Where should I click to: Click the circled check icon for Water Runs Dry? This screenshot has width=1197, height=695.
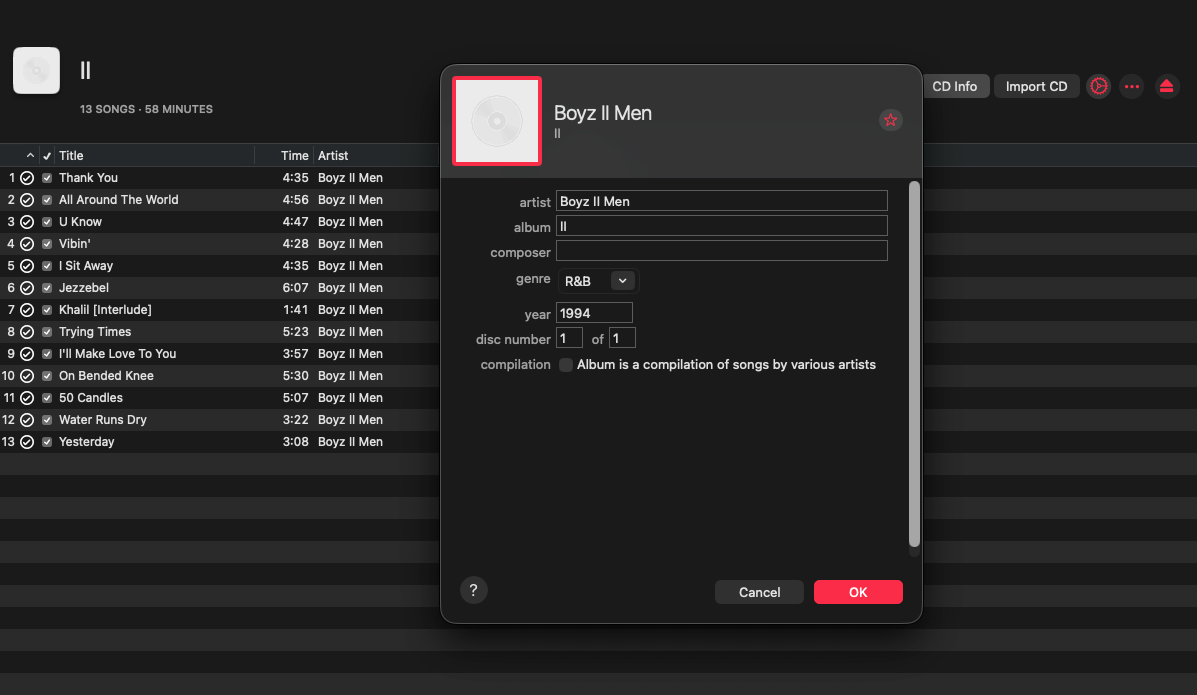pyautogui.click(x=27, y=420)
